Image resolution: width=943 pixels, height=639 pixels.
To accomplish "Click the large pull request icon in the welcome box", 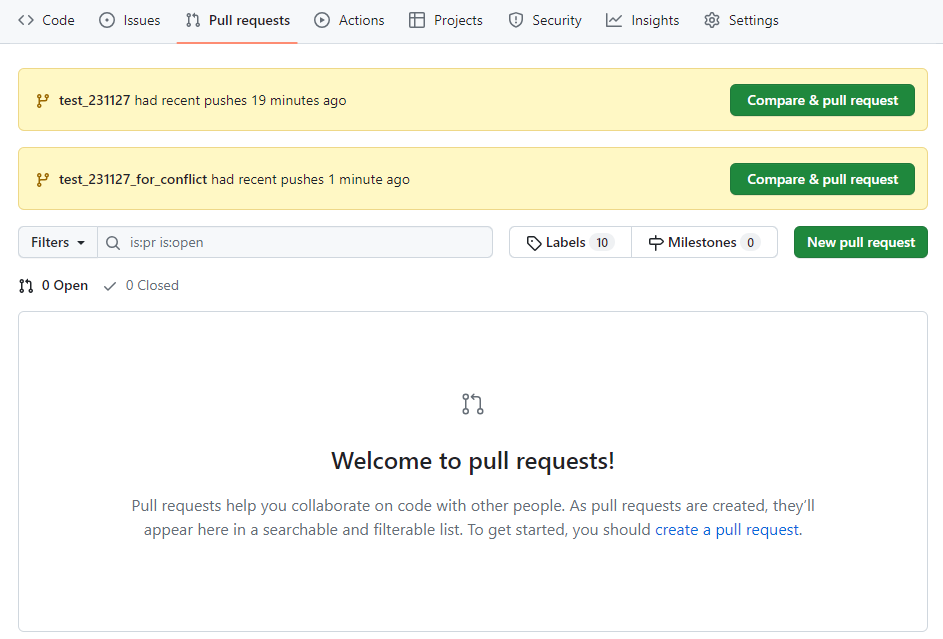I will click(473, 404).
